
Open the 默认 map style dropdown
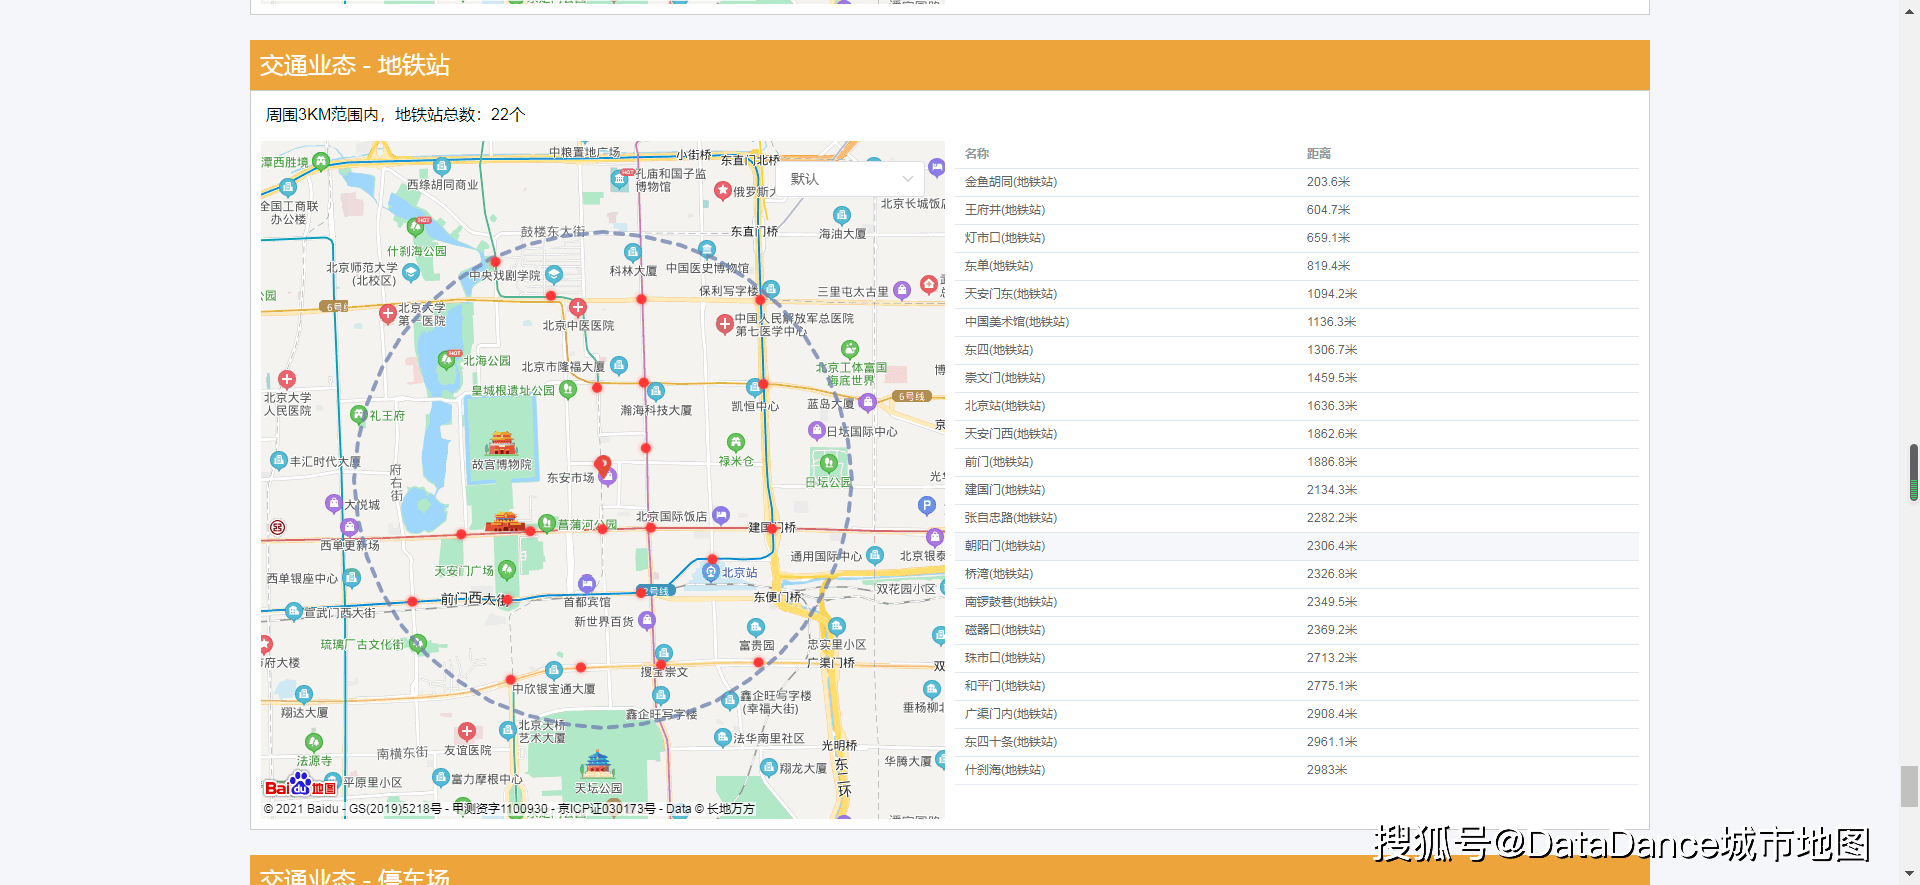[x=851, y=179]
